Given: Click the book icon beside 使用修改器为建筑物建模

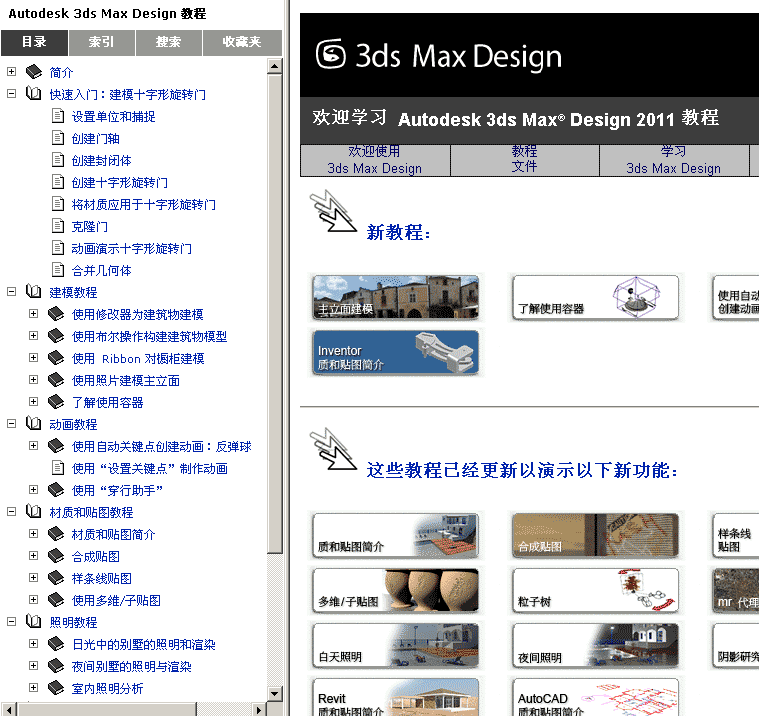Looking at the screenshot, I should tap(56, 314).
